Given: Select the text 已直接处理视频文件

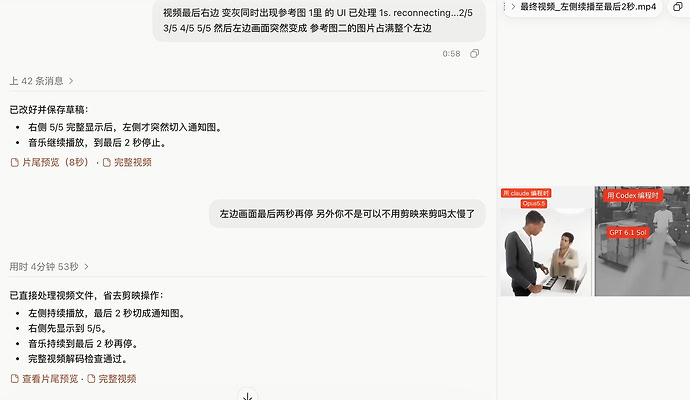Looking at the screenshot, I should click(86, 295).
